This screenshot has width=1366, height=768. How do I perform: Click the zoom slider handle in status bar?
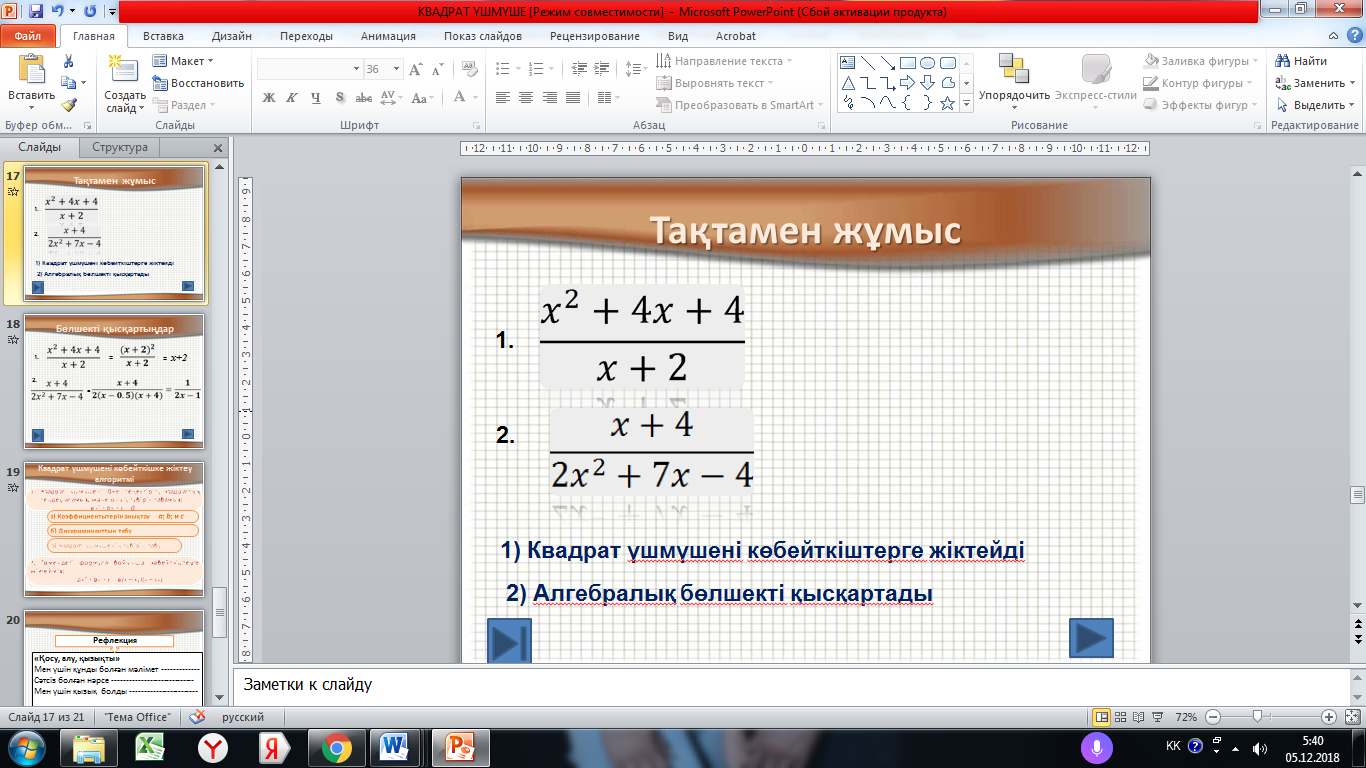pyautogui.click(x=1257, y=717)
